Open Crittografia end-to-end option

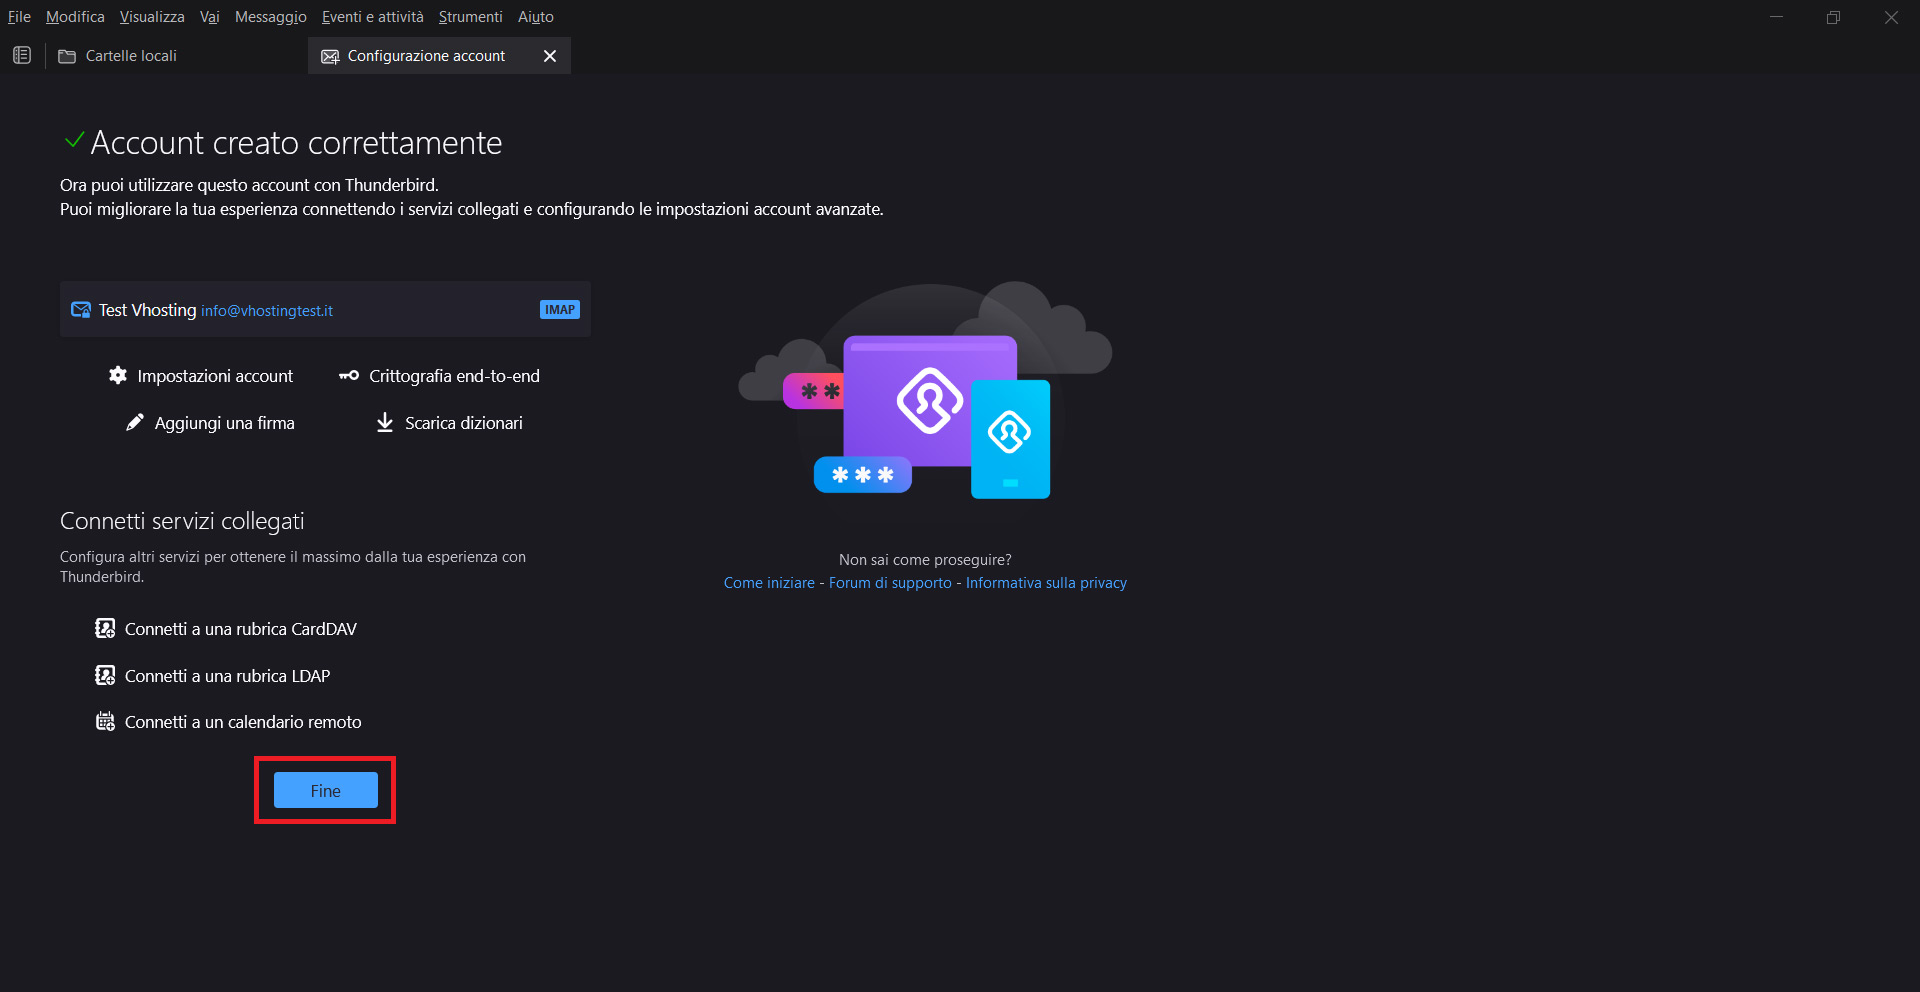pyautogui.click(x=440, y=376)
